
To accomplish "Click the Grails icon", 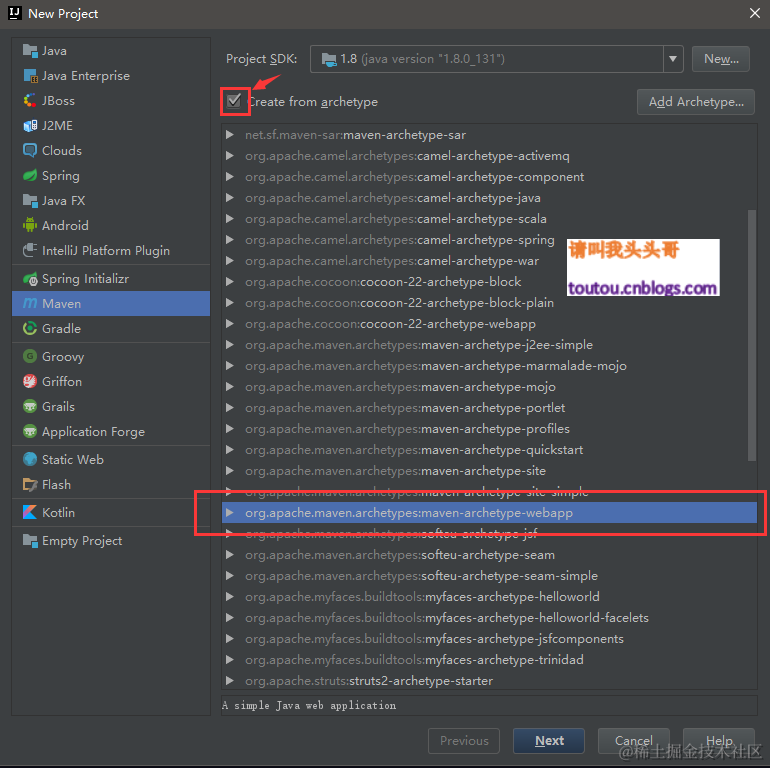I will (x=30, y=407).
